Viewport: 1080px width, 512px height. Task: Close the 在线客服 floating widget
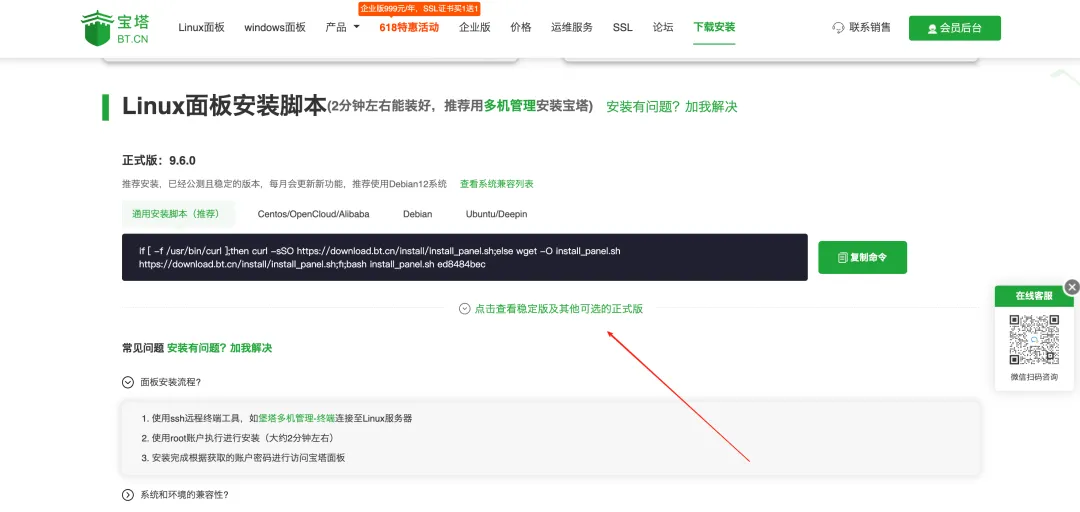[x=1072, y=287]
